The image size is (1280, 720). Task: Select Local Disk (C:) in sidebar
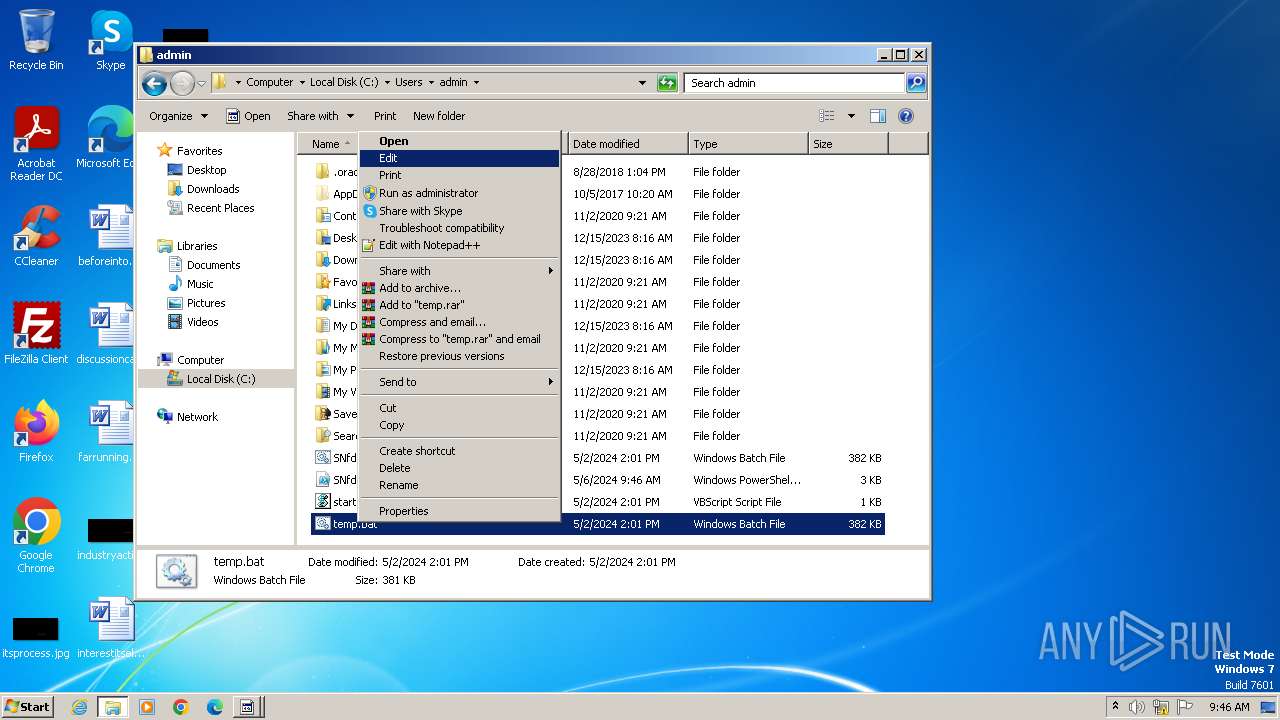click(x=220, y=379)
